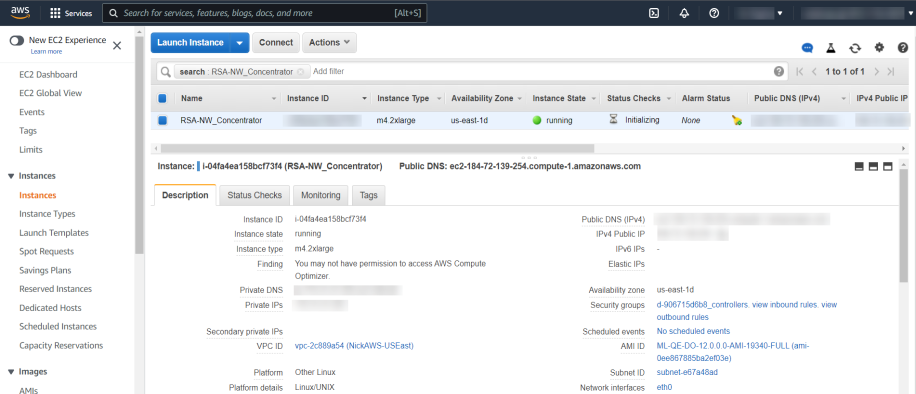916x394 pixels.
Task: Open the Launch Instance dropdown arrow
Action: click(240, 43)
